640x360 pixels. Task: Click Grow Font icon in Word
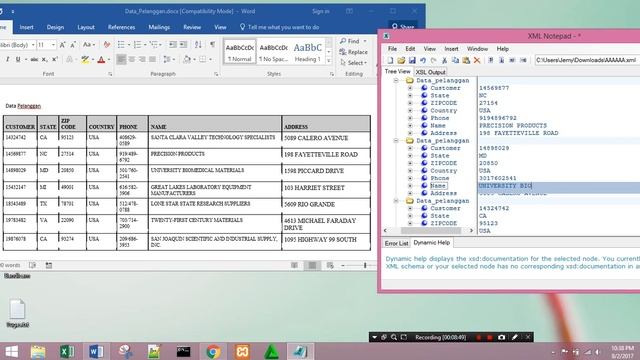click(x=62, y=44)
